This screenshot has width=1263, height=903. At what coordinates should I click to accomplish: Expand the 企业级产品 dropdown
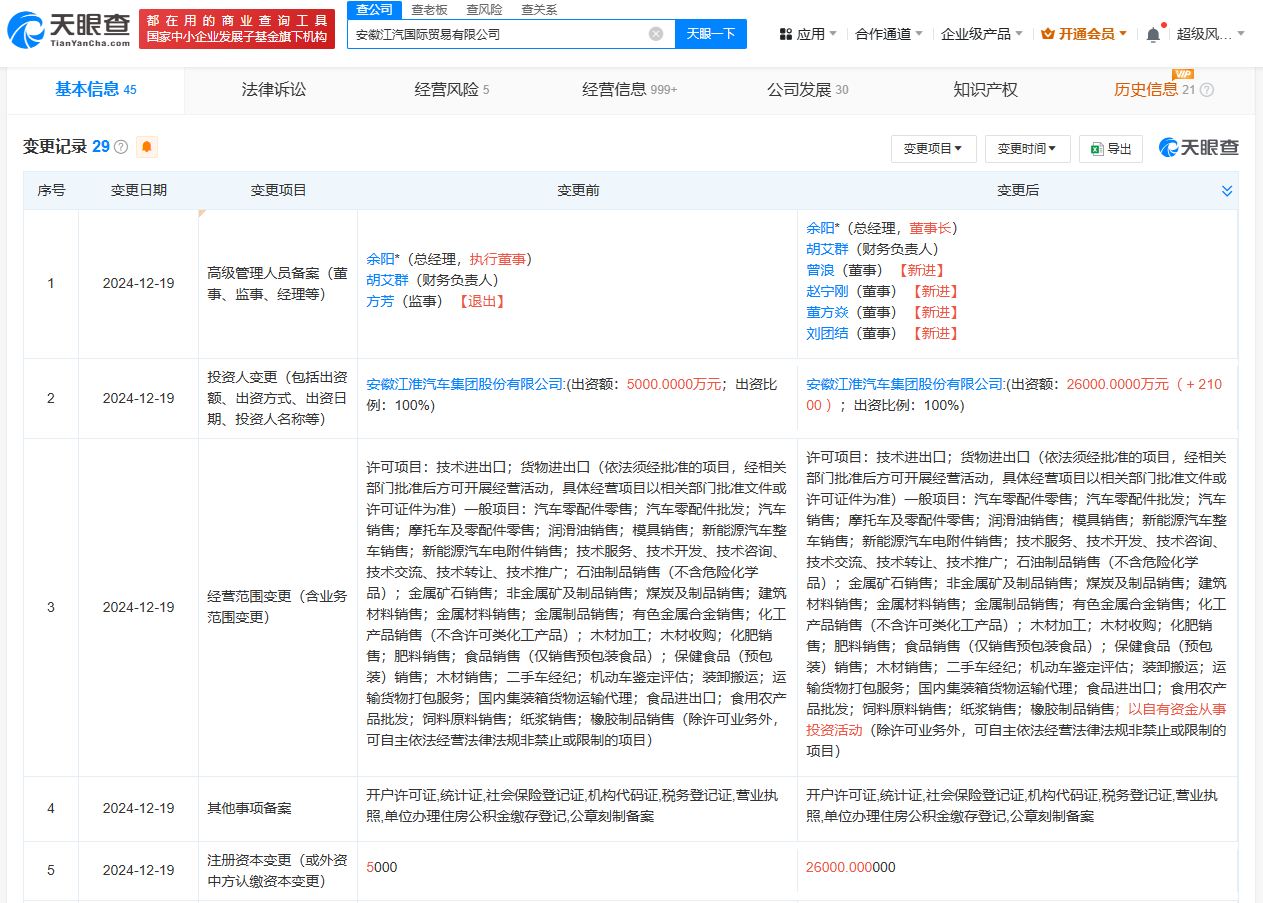(x=982, y=34)
